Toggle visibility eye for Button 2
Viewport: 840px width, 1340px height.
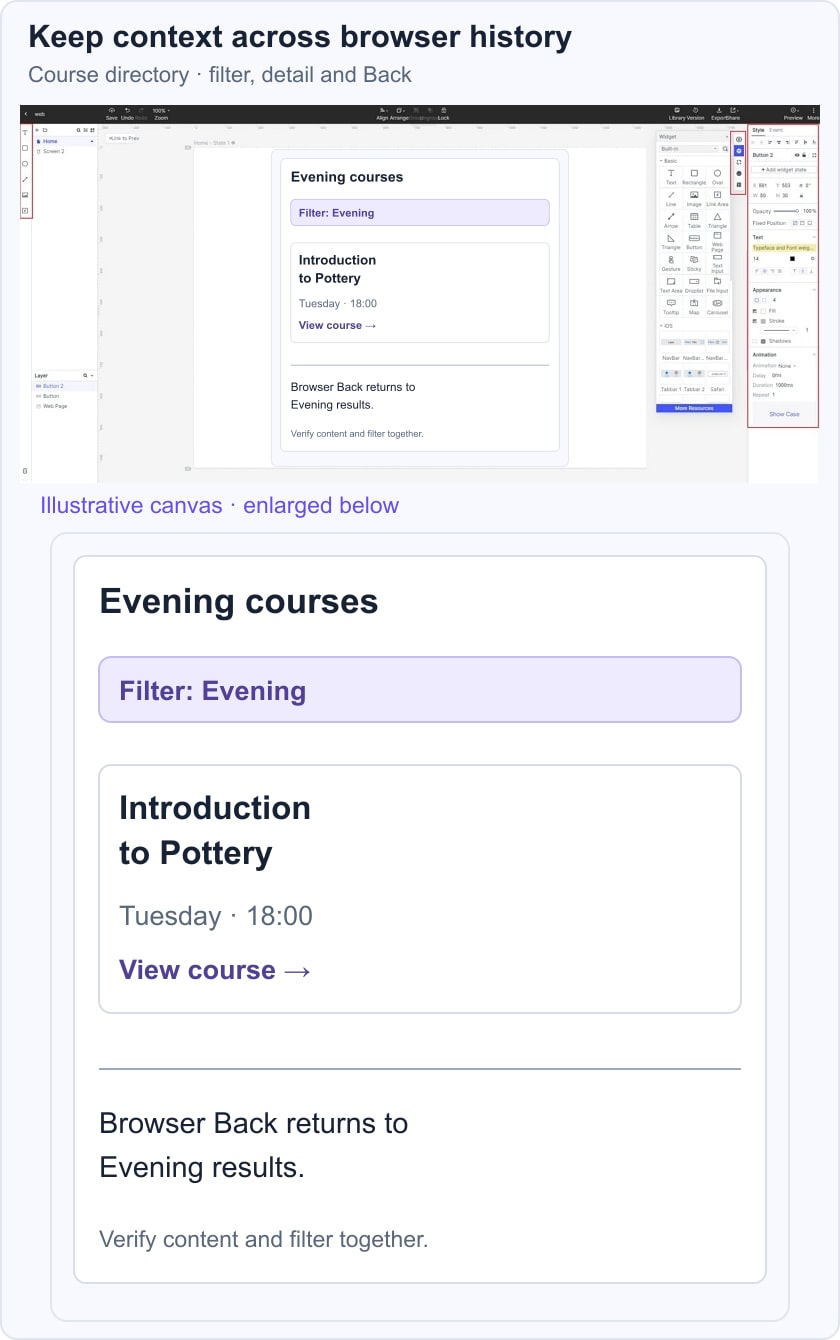pyautogui.click(x=797, y=155)
